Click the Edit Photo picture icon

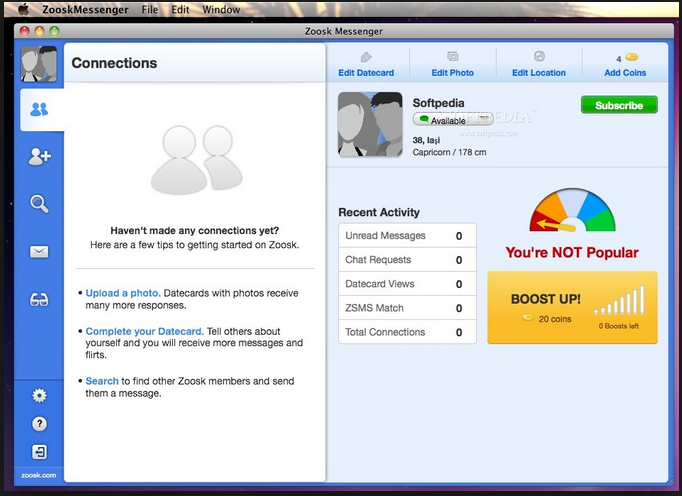[x=452, y=57]
